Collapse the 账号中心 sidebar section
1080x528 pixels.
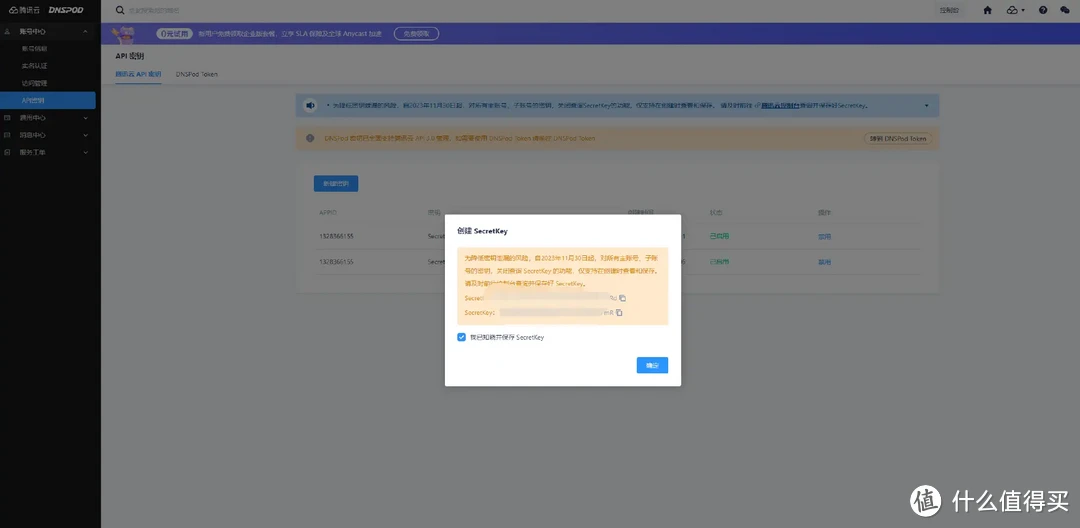pyautogui.click(x=86, y=32)
